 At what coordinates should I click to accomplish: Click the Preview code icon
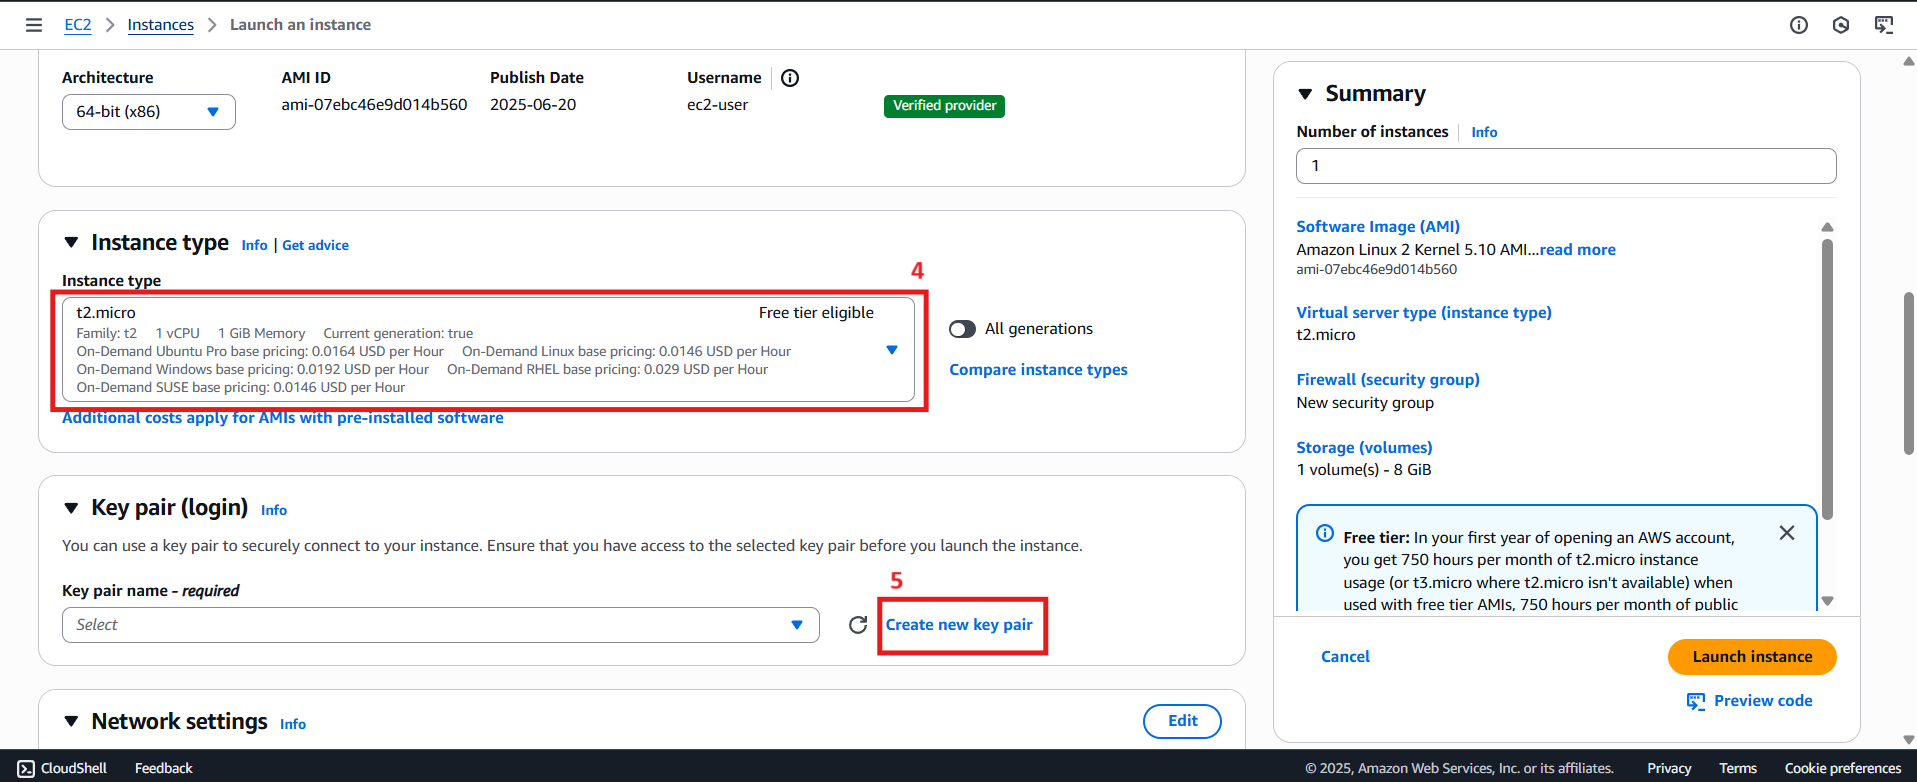tap(1696, 701)
